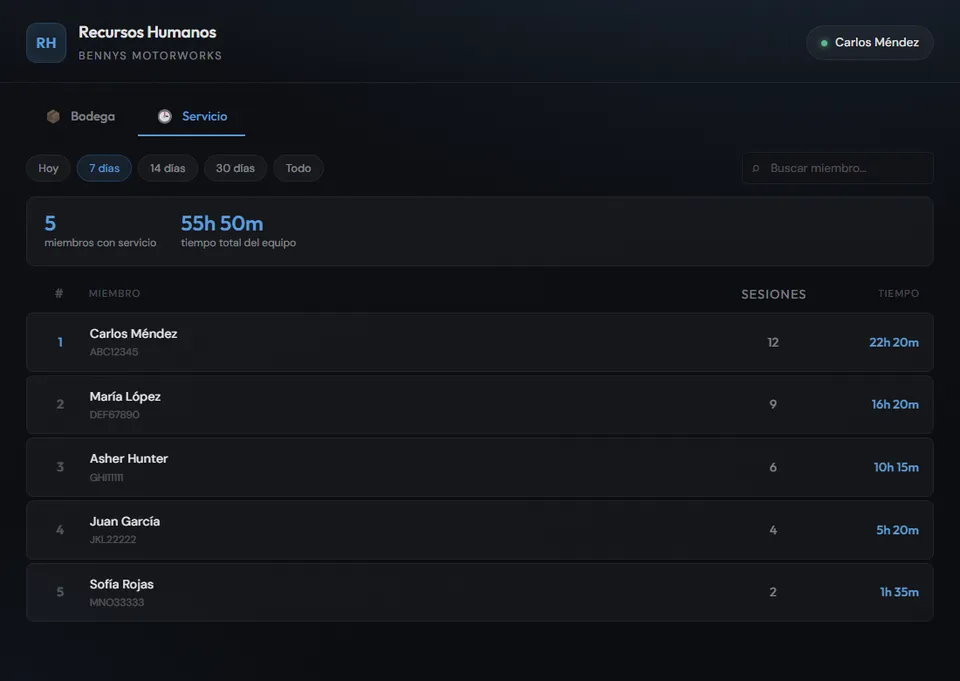Click the JKL22222 member ID

[113, 540]
